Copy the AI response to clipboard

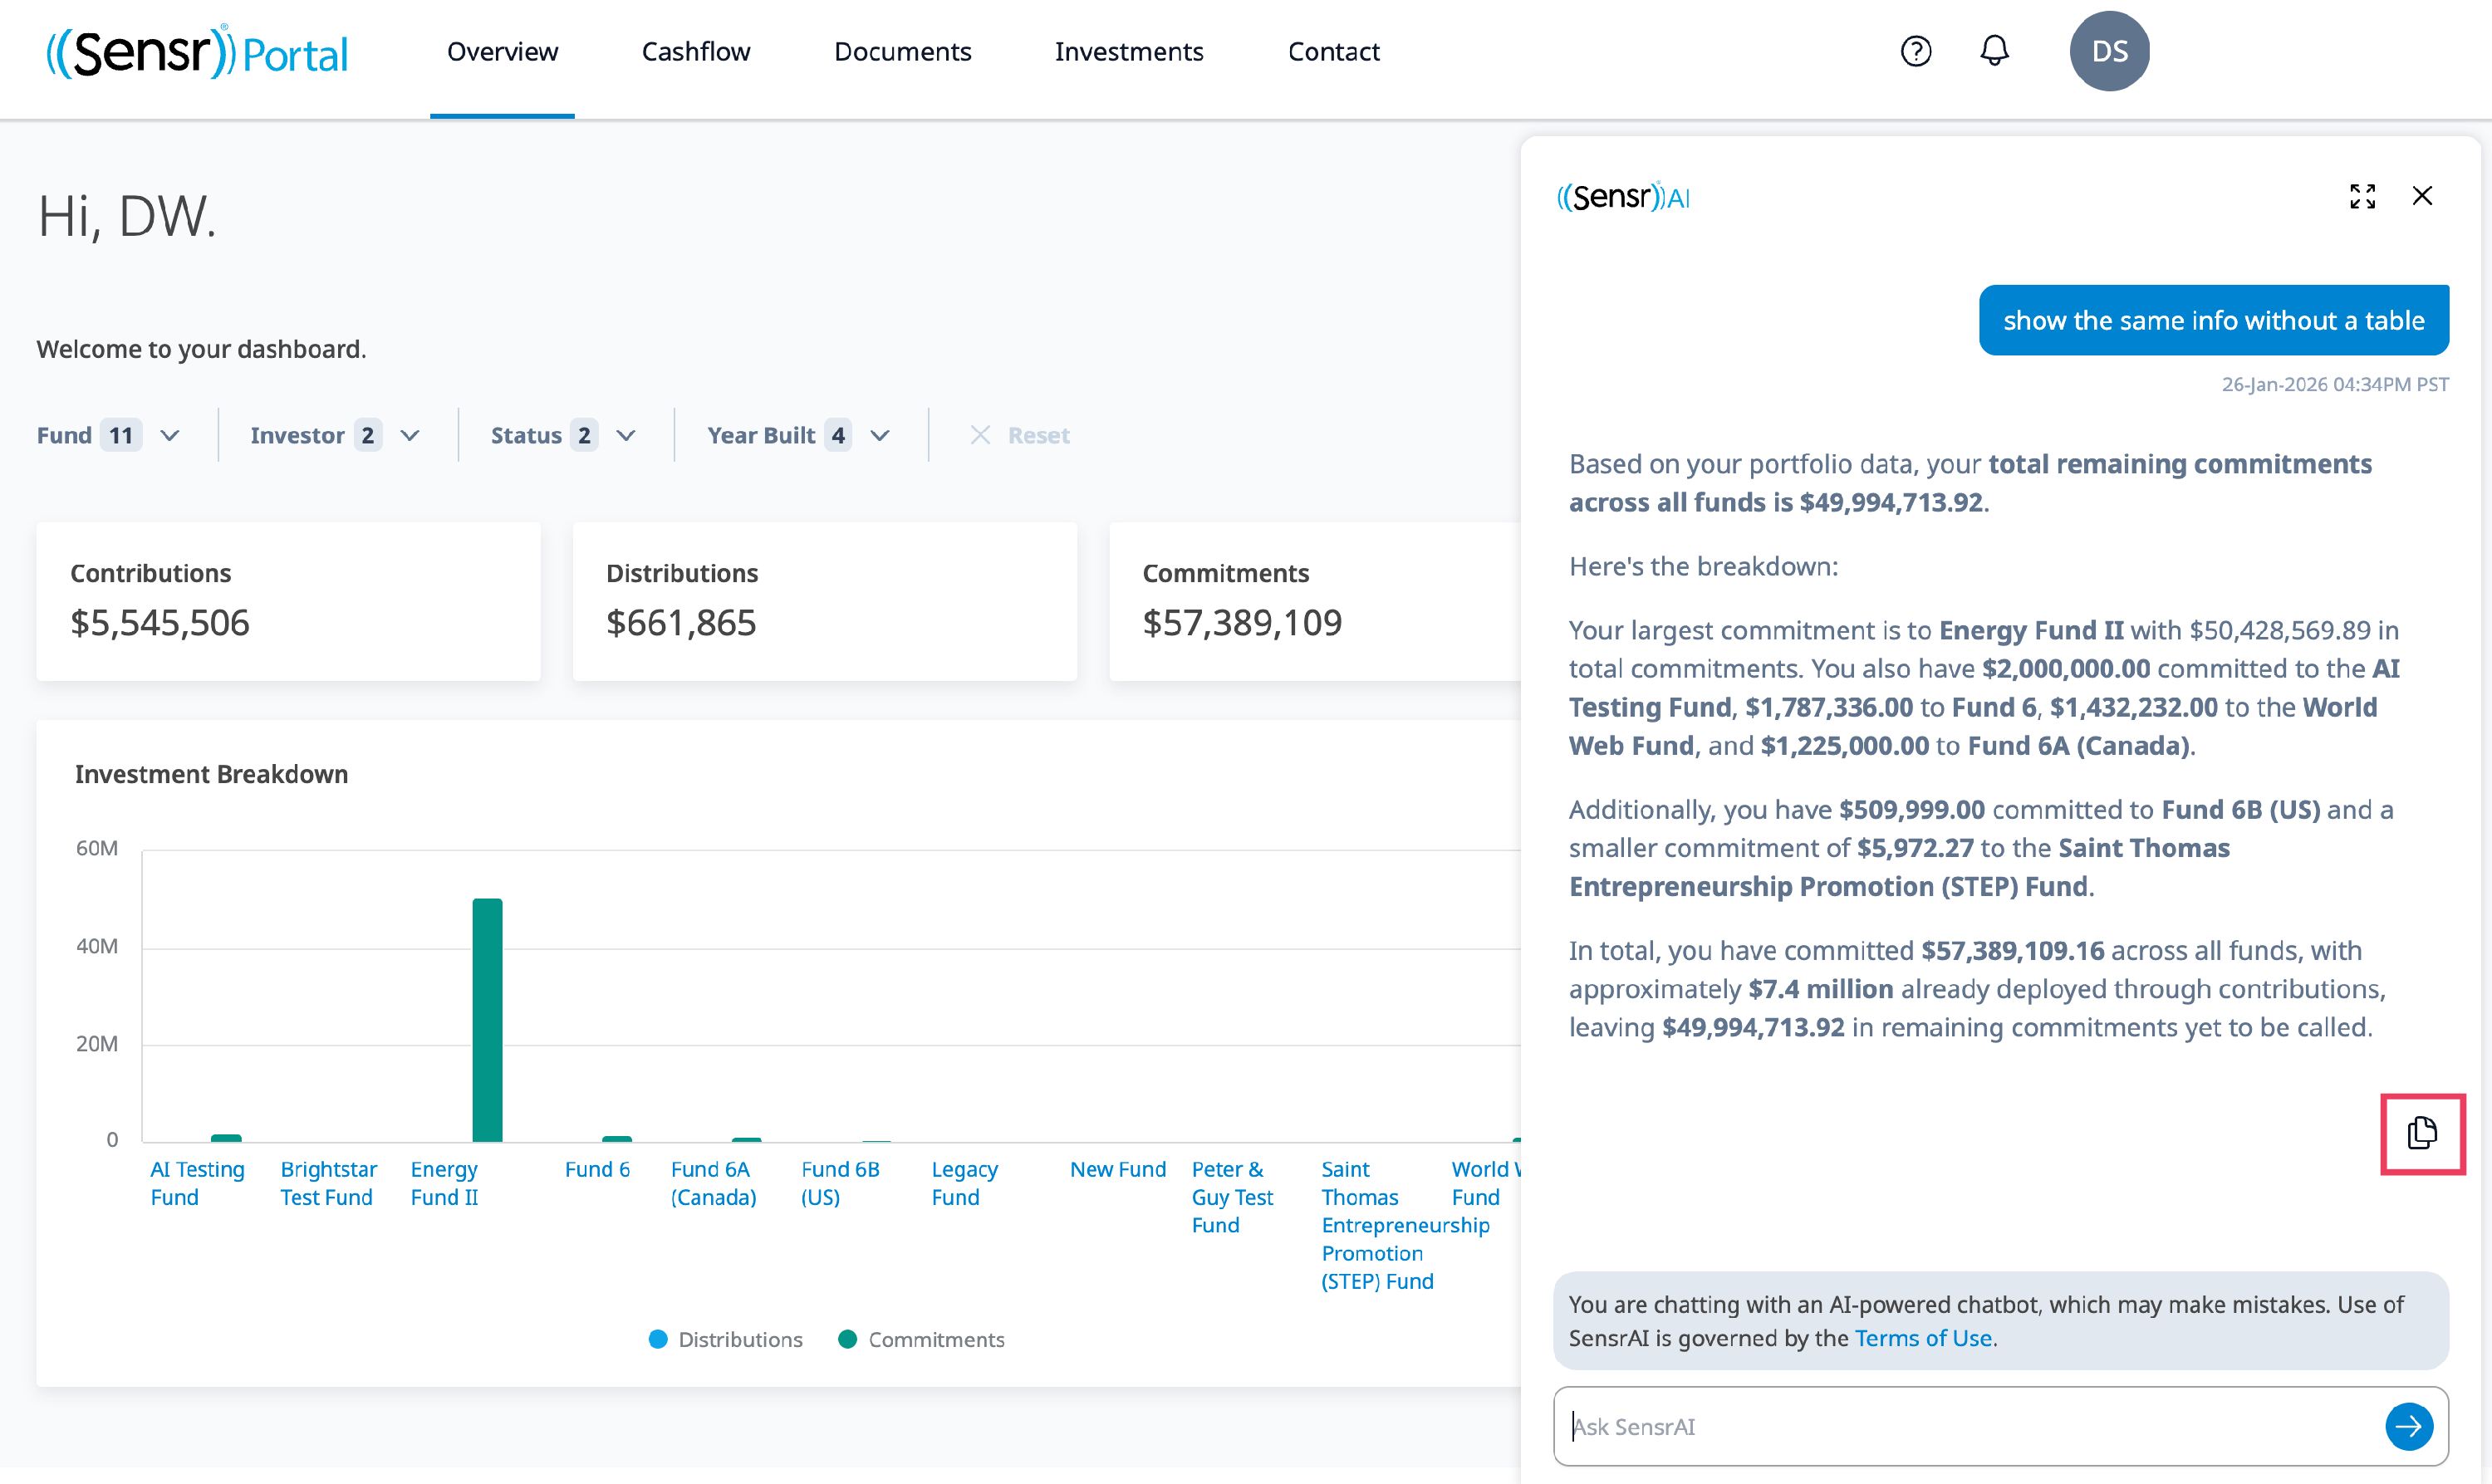[2421, 1133]
